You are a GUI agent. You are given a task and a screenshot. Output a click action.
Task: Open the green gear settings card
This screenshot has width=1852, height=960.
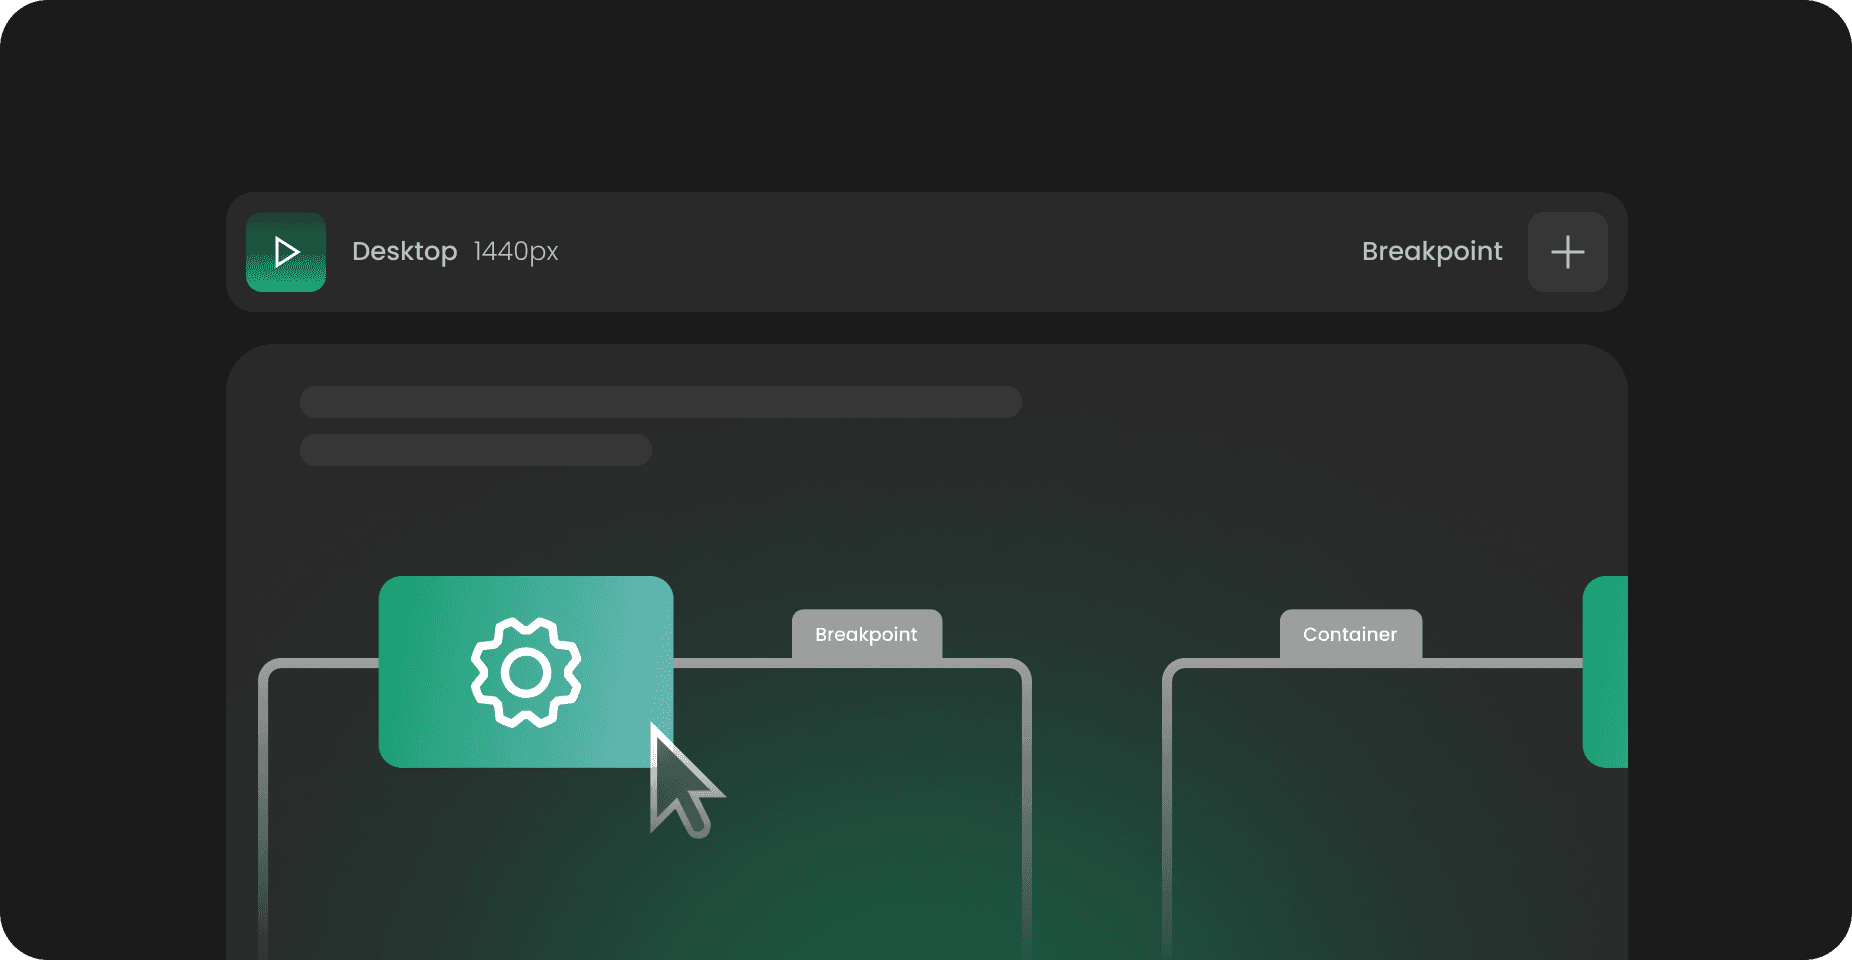click(x=526, y=672)
